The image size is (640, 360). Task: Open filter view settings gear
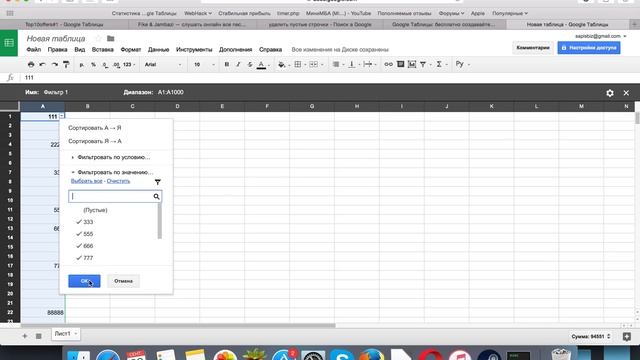point(610,93)
